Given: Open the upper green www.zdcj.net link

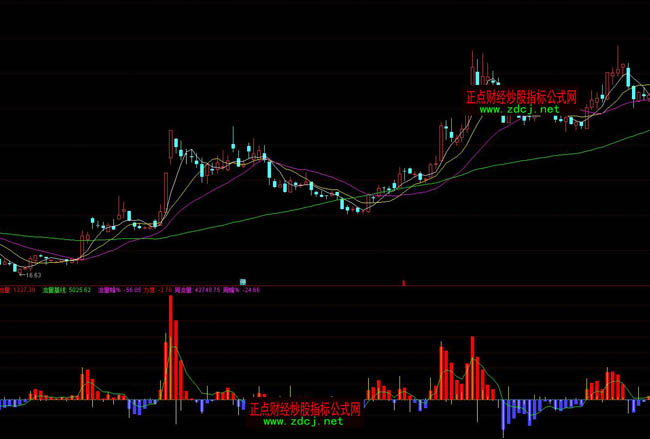Looking at the screenshot, I should click(518, 109).
